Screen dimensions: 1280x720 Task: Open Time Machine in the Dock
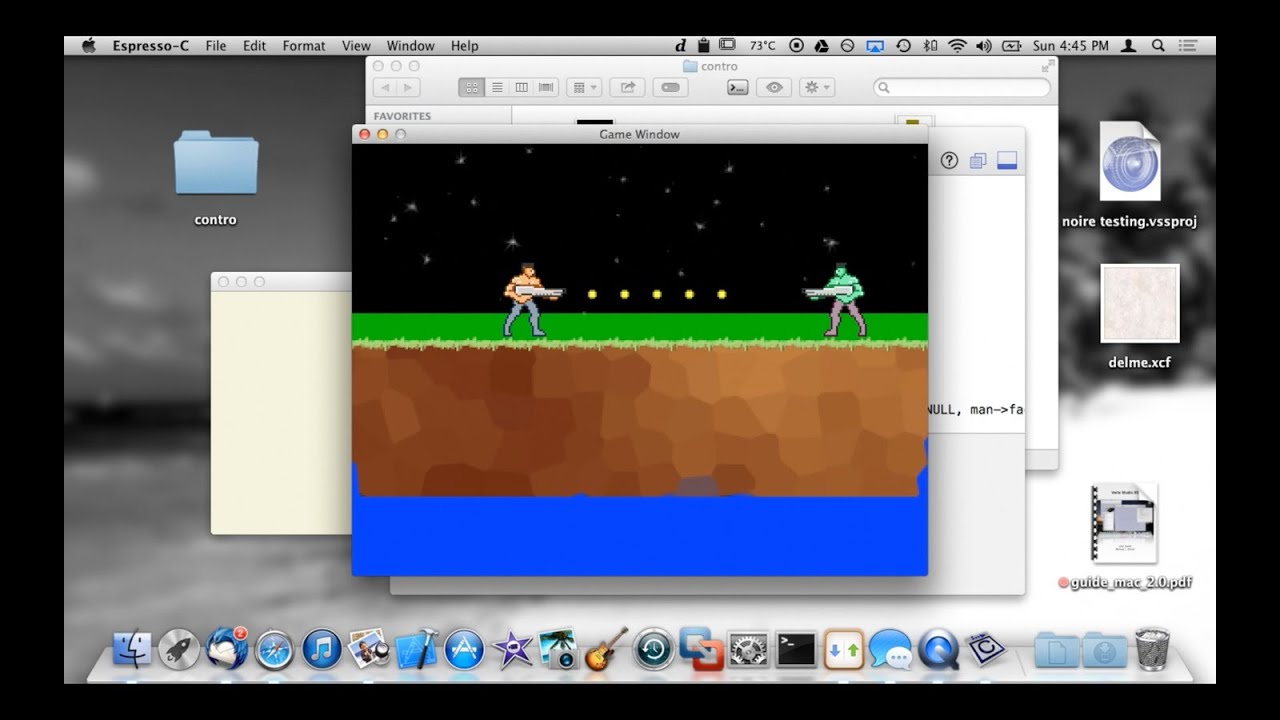tap(653, 650)
